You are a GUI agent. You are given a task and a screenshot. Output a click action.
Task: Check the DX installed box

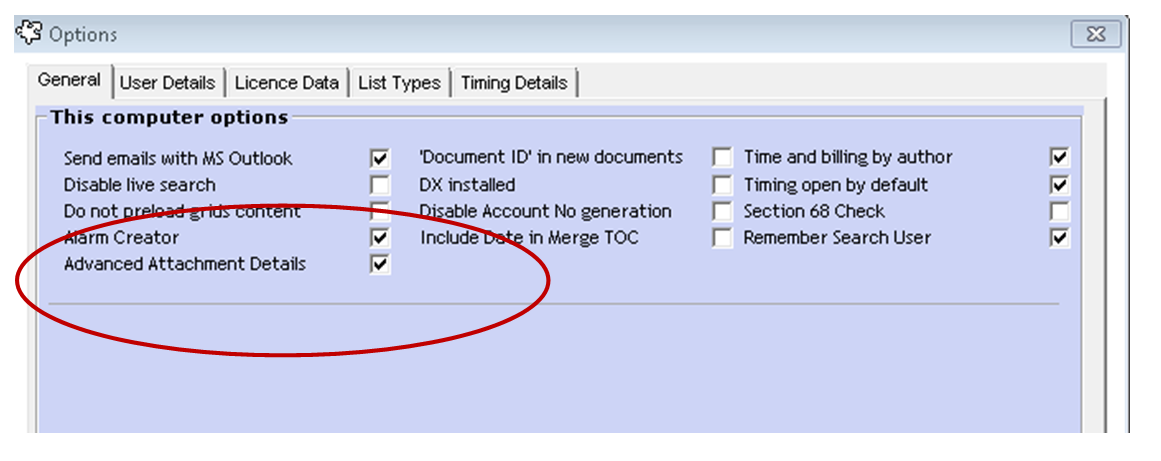click(722, 184)
